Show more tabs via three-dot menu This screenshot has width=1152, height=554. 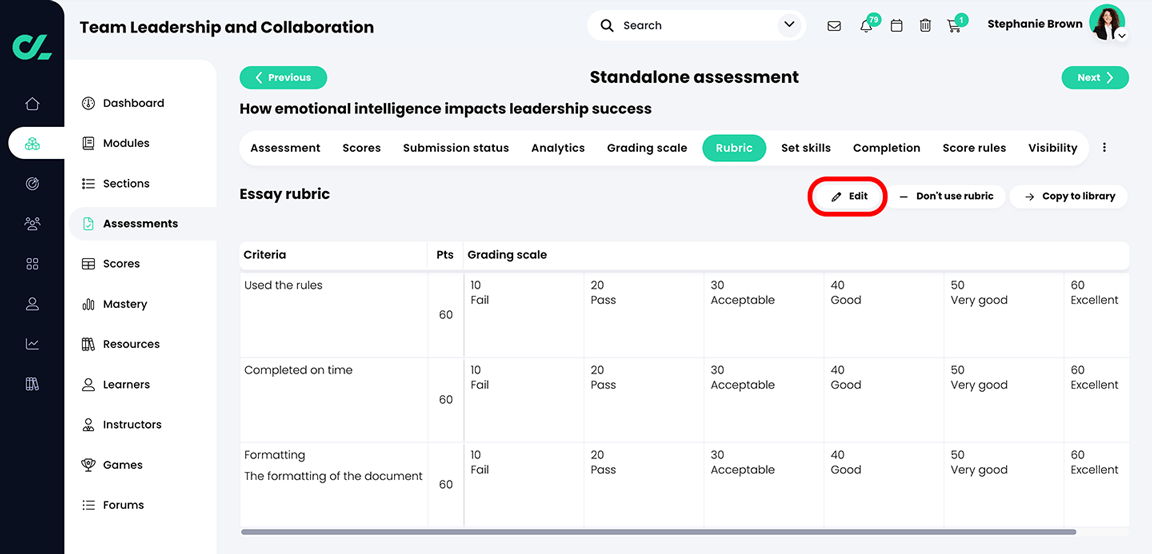1104,148
